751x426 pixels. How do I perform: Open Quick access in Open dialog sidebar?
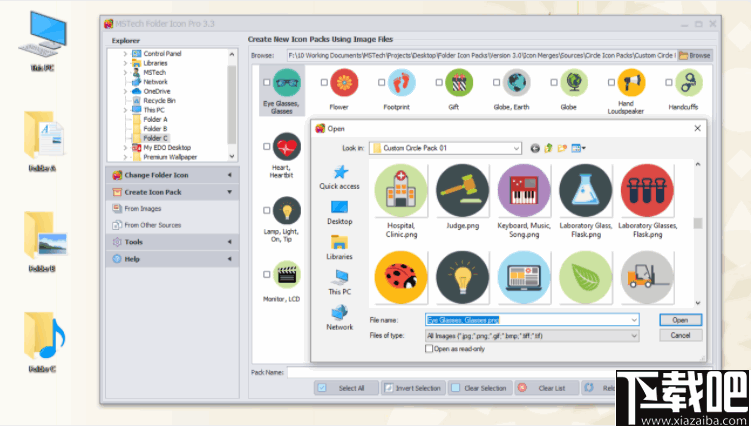[340, 177]
